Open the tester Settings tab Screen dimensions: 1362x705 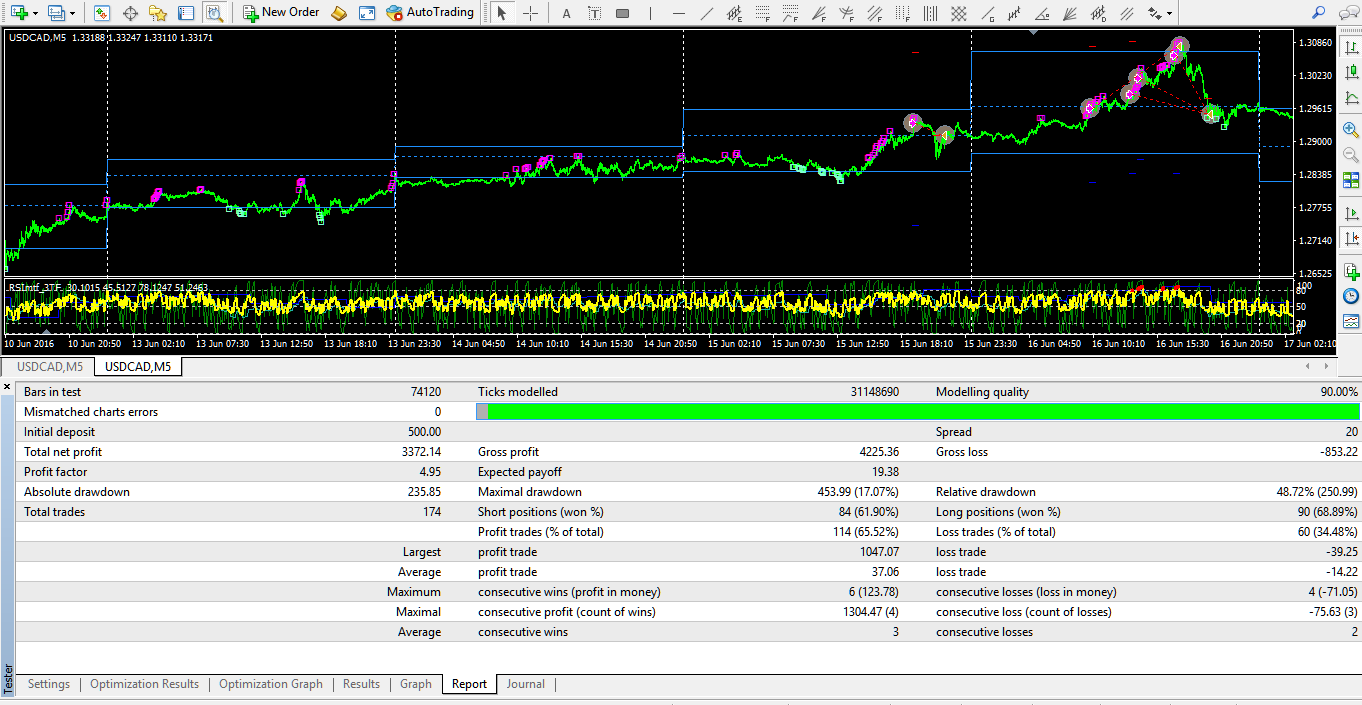click(x=49, y=684)
